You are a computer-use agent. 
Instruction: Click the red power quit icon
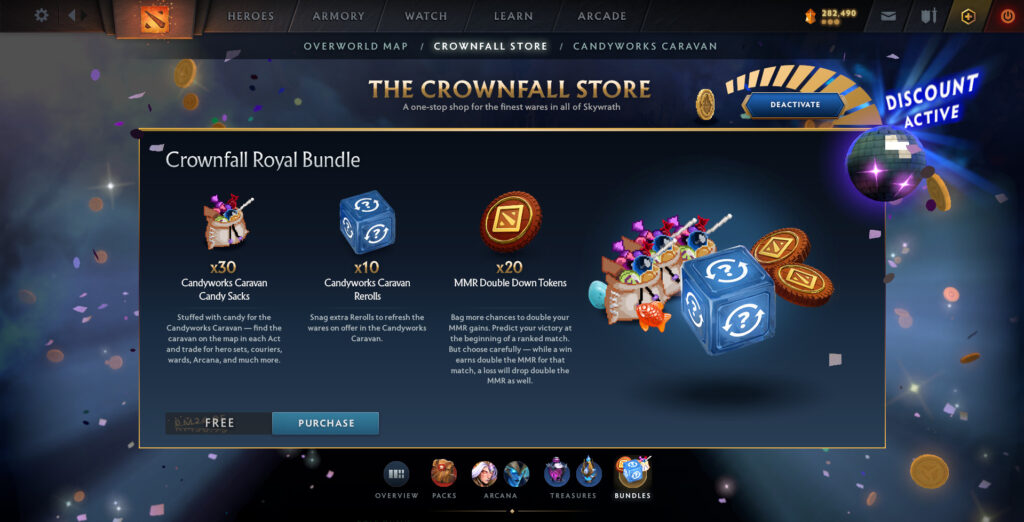[1008, 16]
